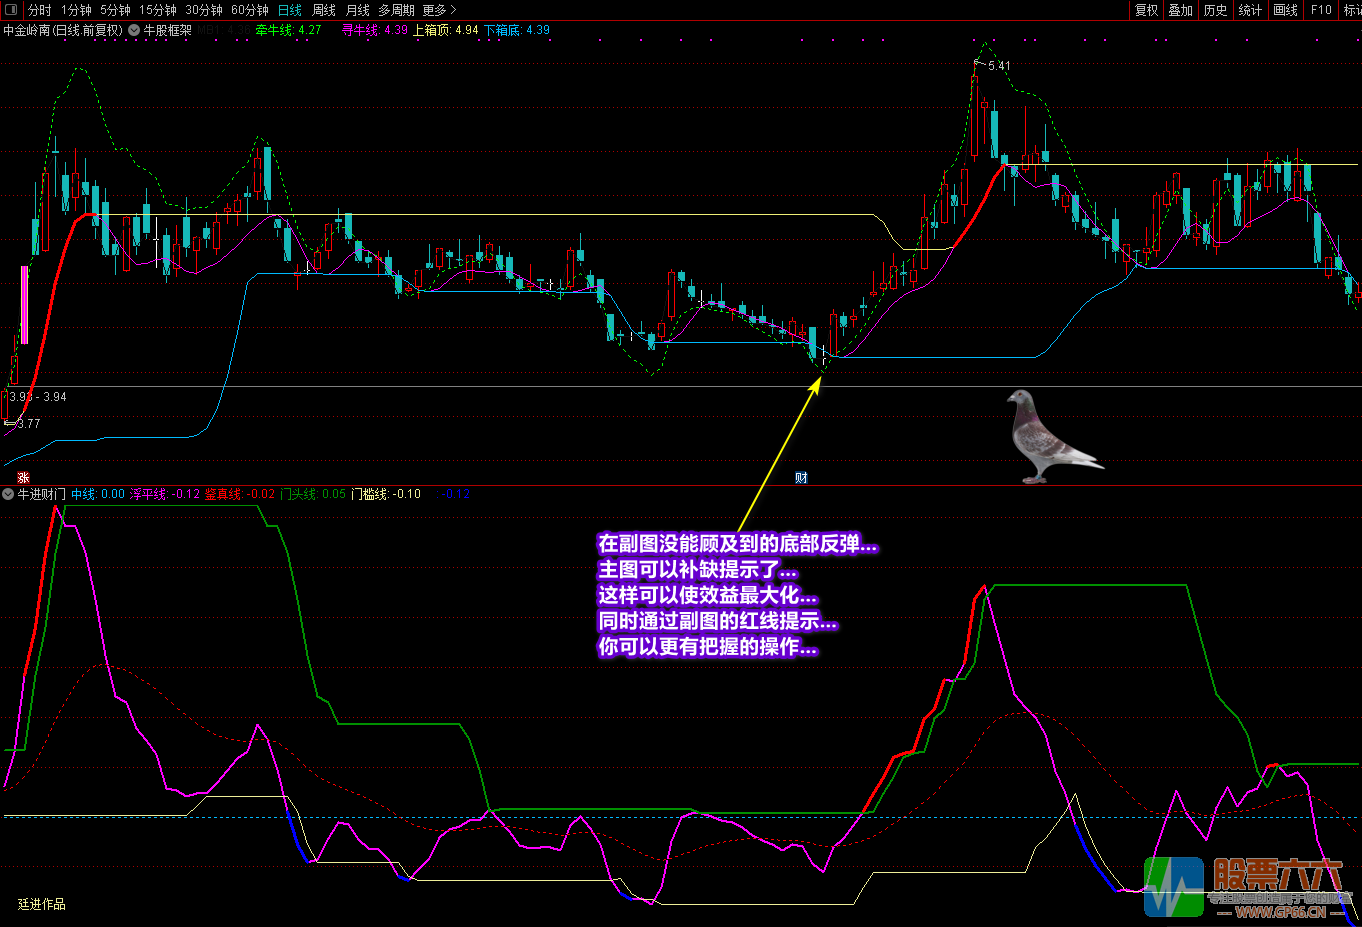Click the 下箱底: 4.39 value label
Viewport: 1362px width, 927px height.
[x=517, y=30]
